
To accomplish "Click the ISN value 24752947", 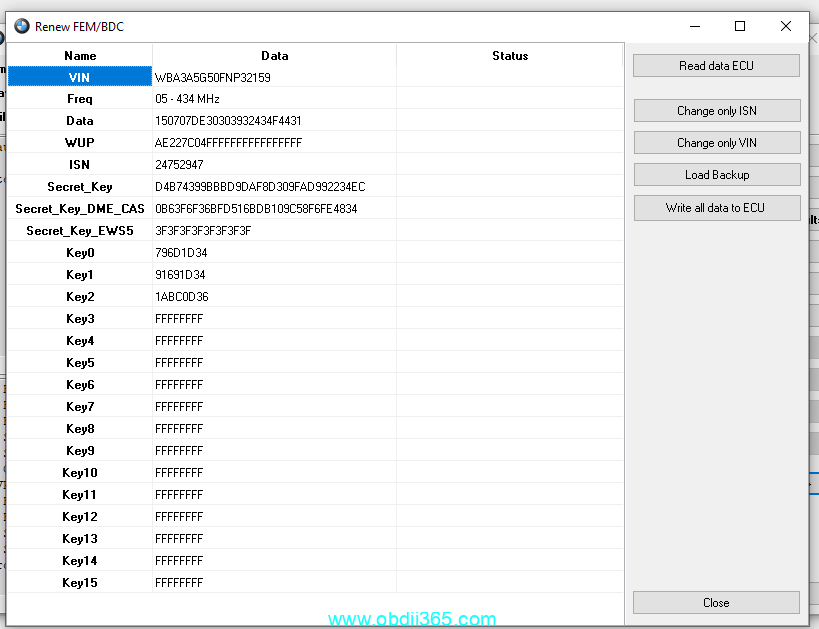I will pyautogui.click(x=179, y=165).
